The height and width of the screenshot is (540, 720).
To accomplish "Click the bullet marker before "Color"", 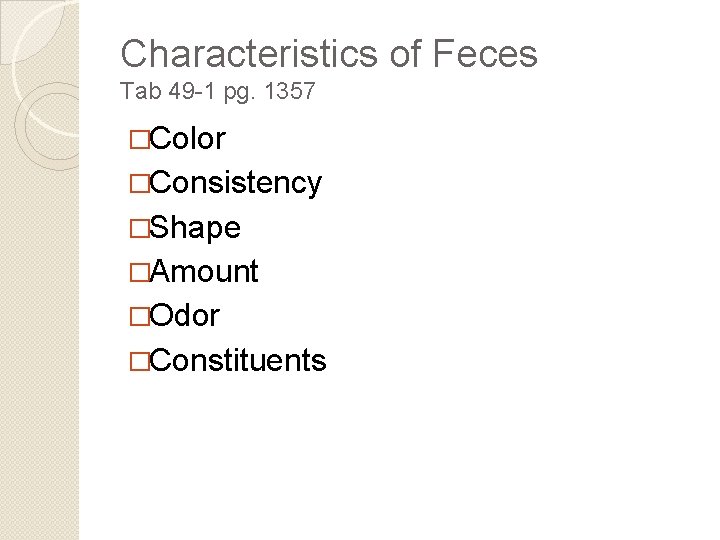I will (138, 140).
